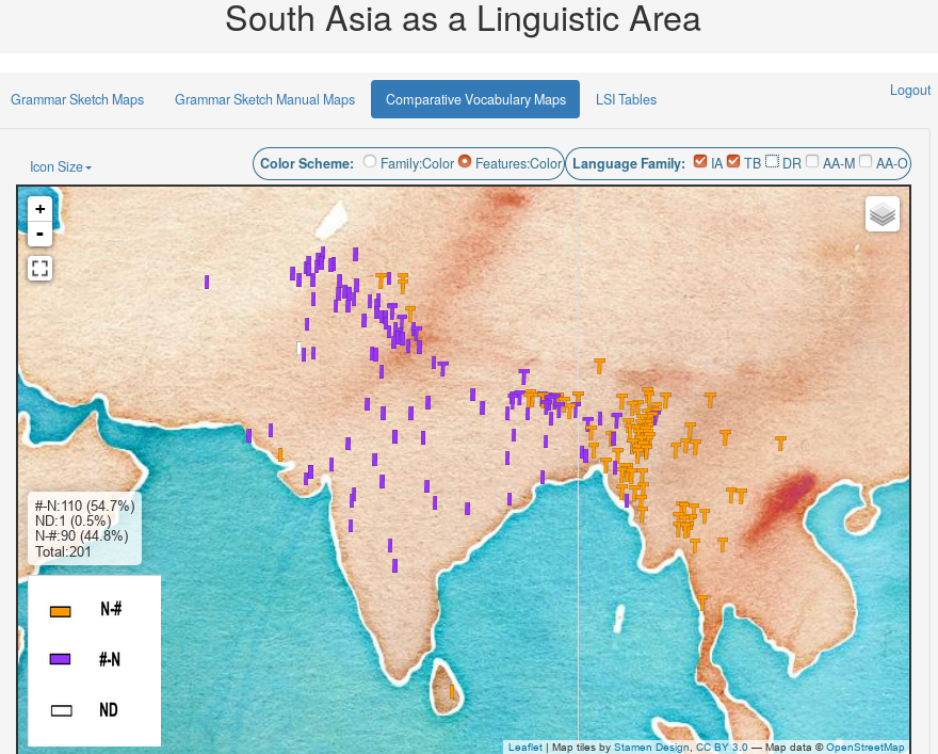Enable the DR language family checkbox

772,162
